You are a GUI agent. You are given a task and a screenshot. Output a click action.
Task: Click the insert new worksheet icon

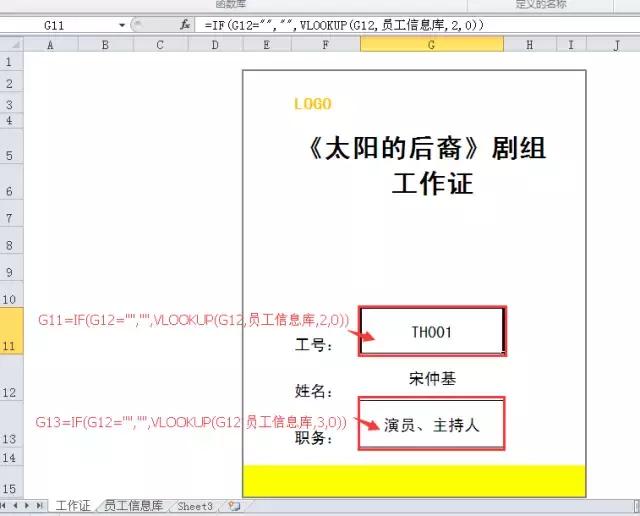[x=234, y=506]
